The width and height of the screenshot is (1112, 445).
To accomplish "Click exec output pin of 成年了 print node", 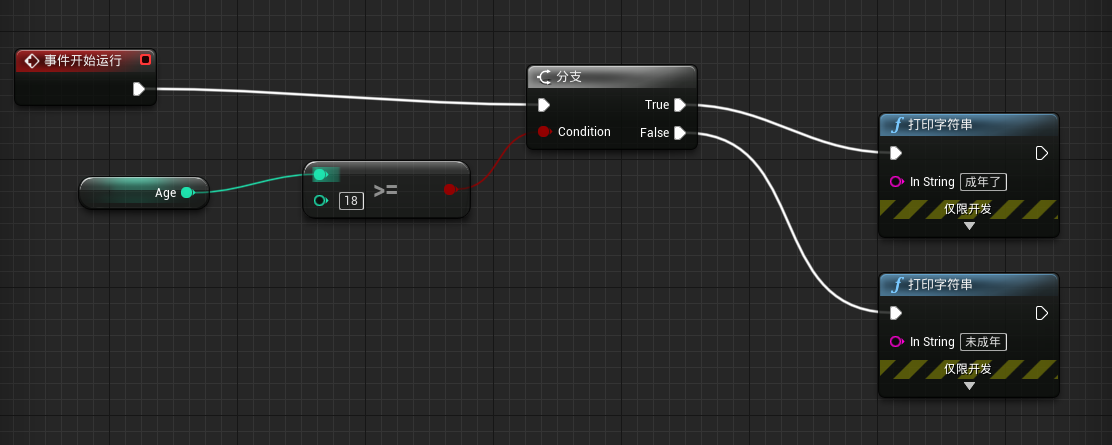I will tap(1042, 153).
